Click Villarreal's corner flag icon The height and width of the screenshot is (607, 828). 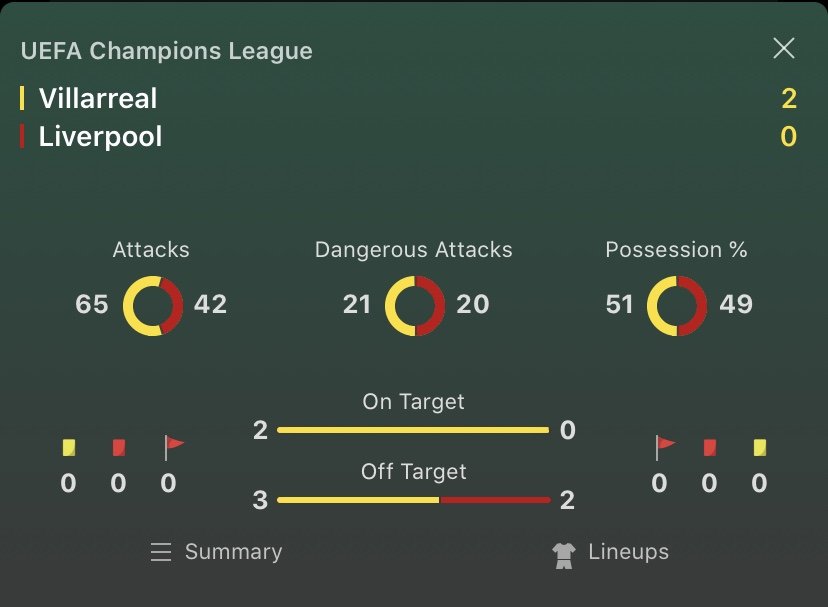(x=174, y=447)
